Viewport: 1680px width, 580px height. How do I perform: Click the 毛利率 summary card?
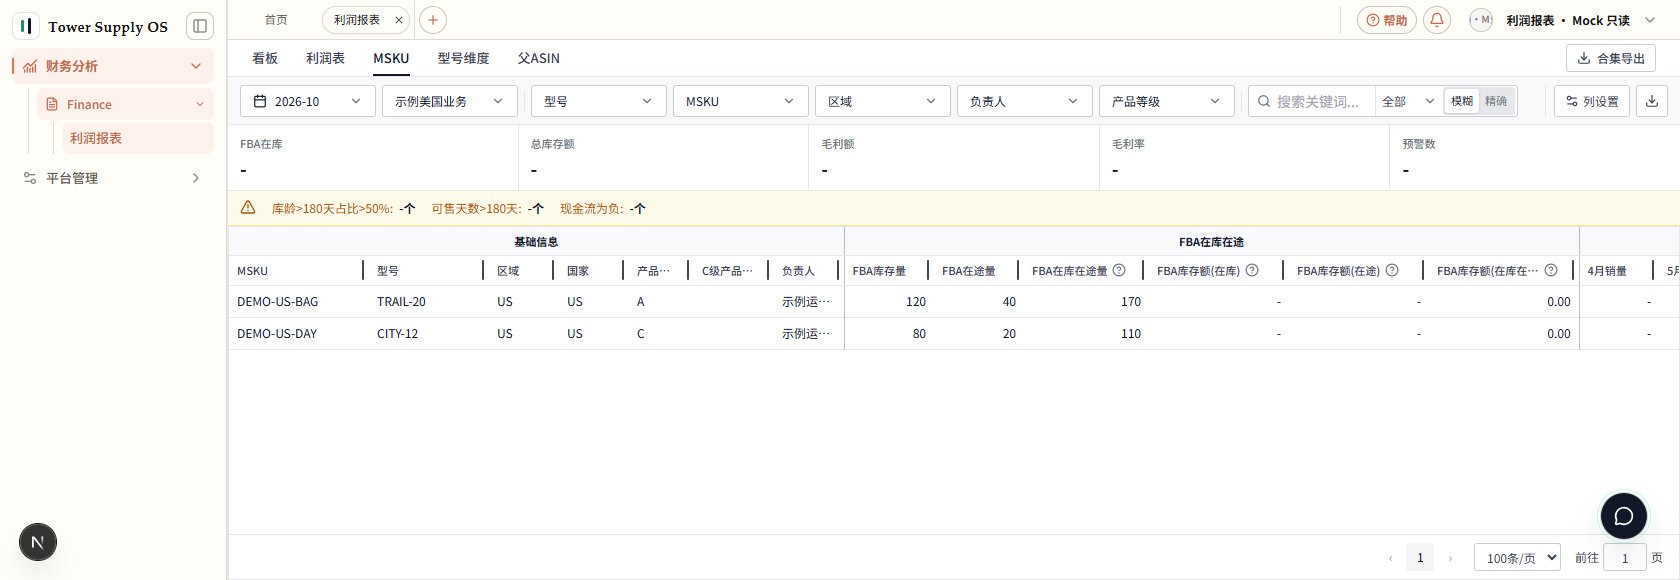[1244, 157]
